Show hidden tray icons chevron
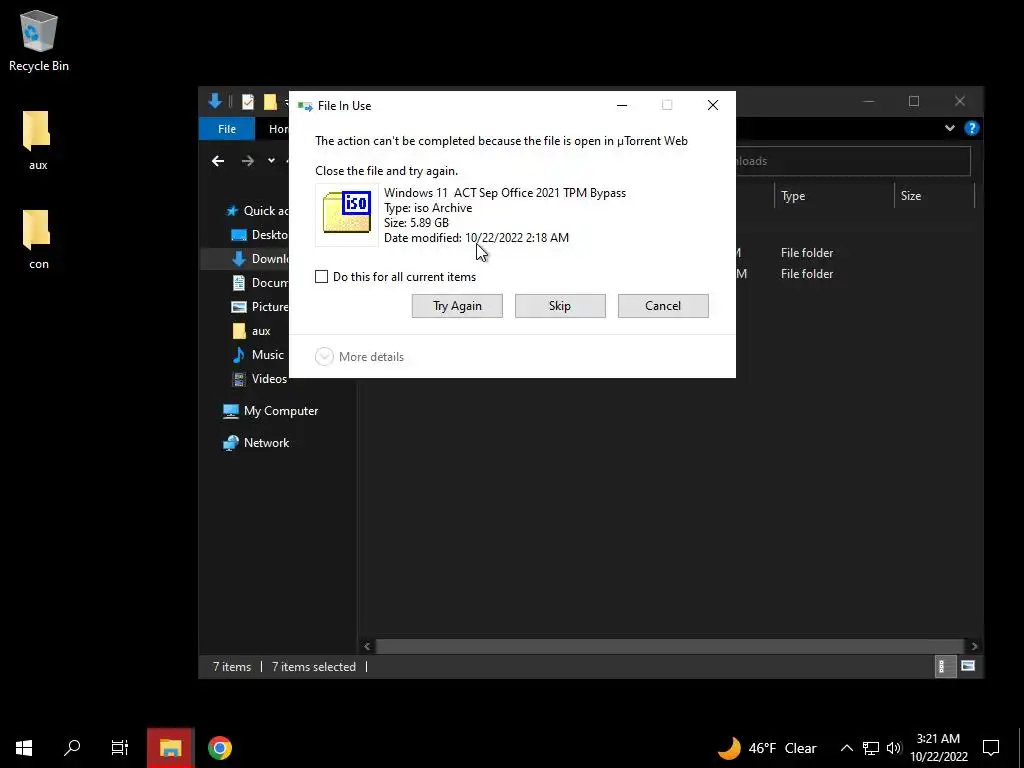This screenshot has height=768, width=1024. [x=846, y=748]
